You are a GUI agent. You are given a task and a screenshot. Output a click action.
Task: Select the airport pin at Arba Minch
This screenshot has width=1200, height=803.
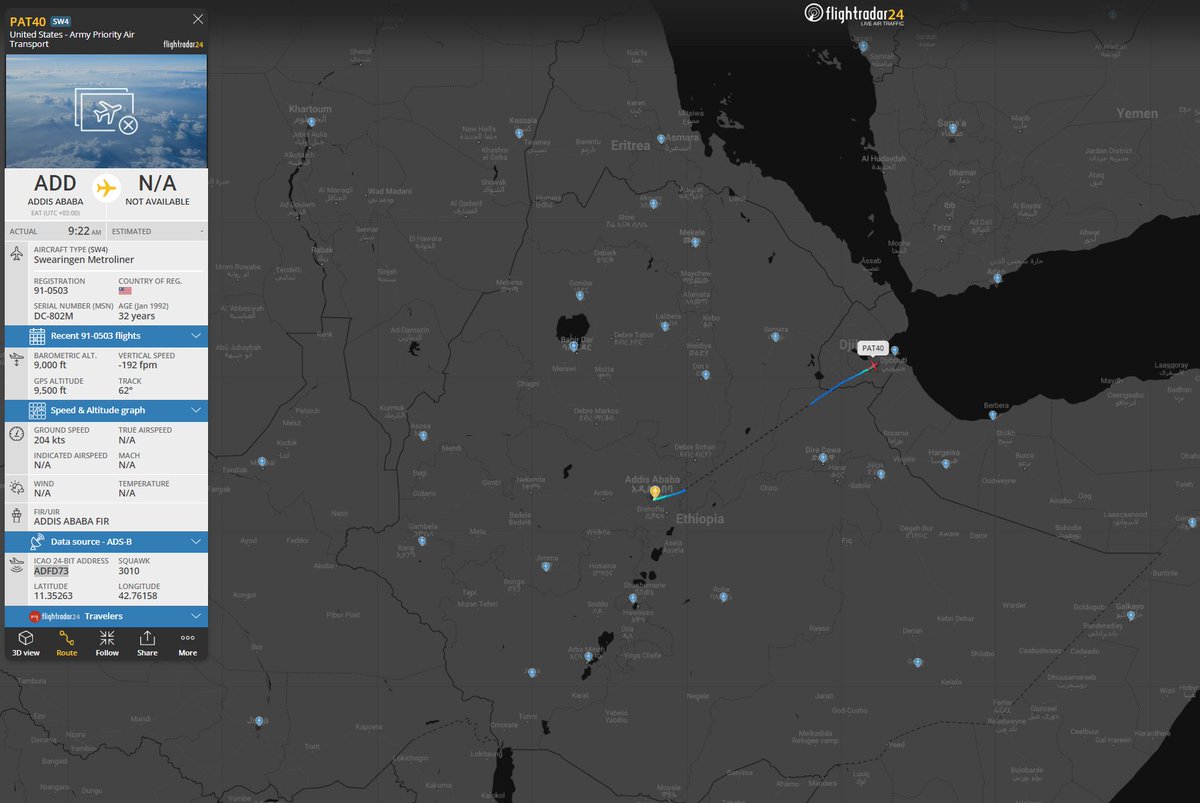[589, 657]
